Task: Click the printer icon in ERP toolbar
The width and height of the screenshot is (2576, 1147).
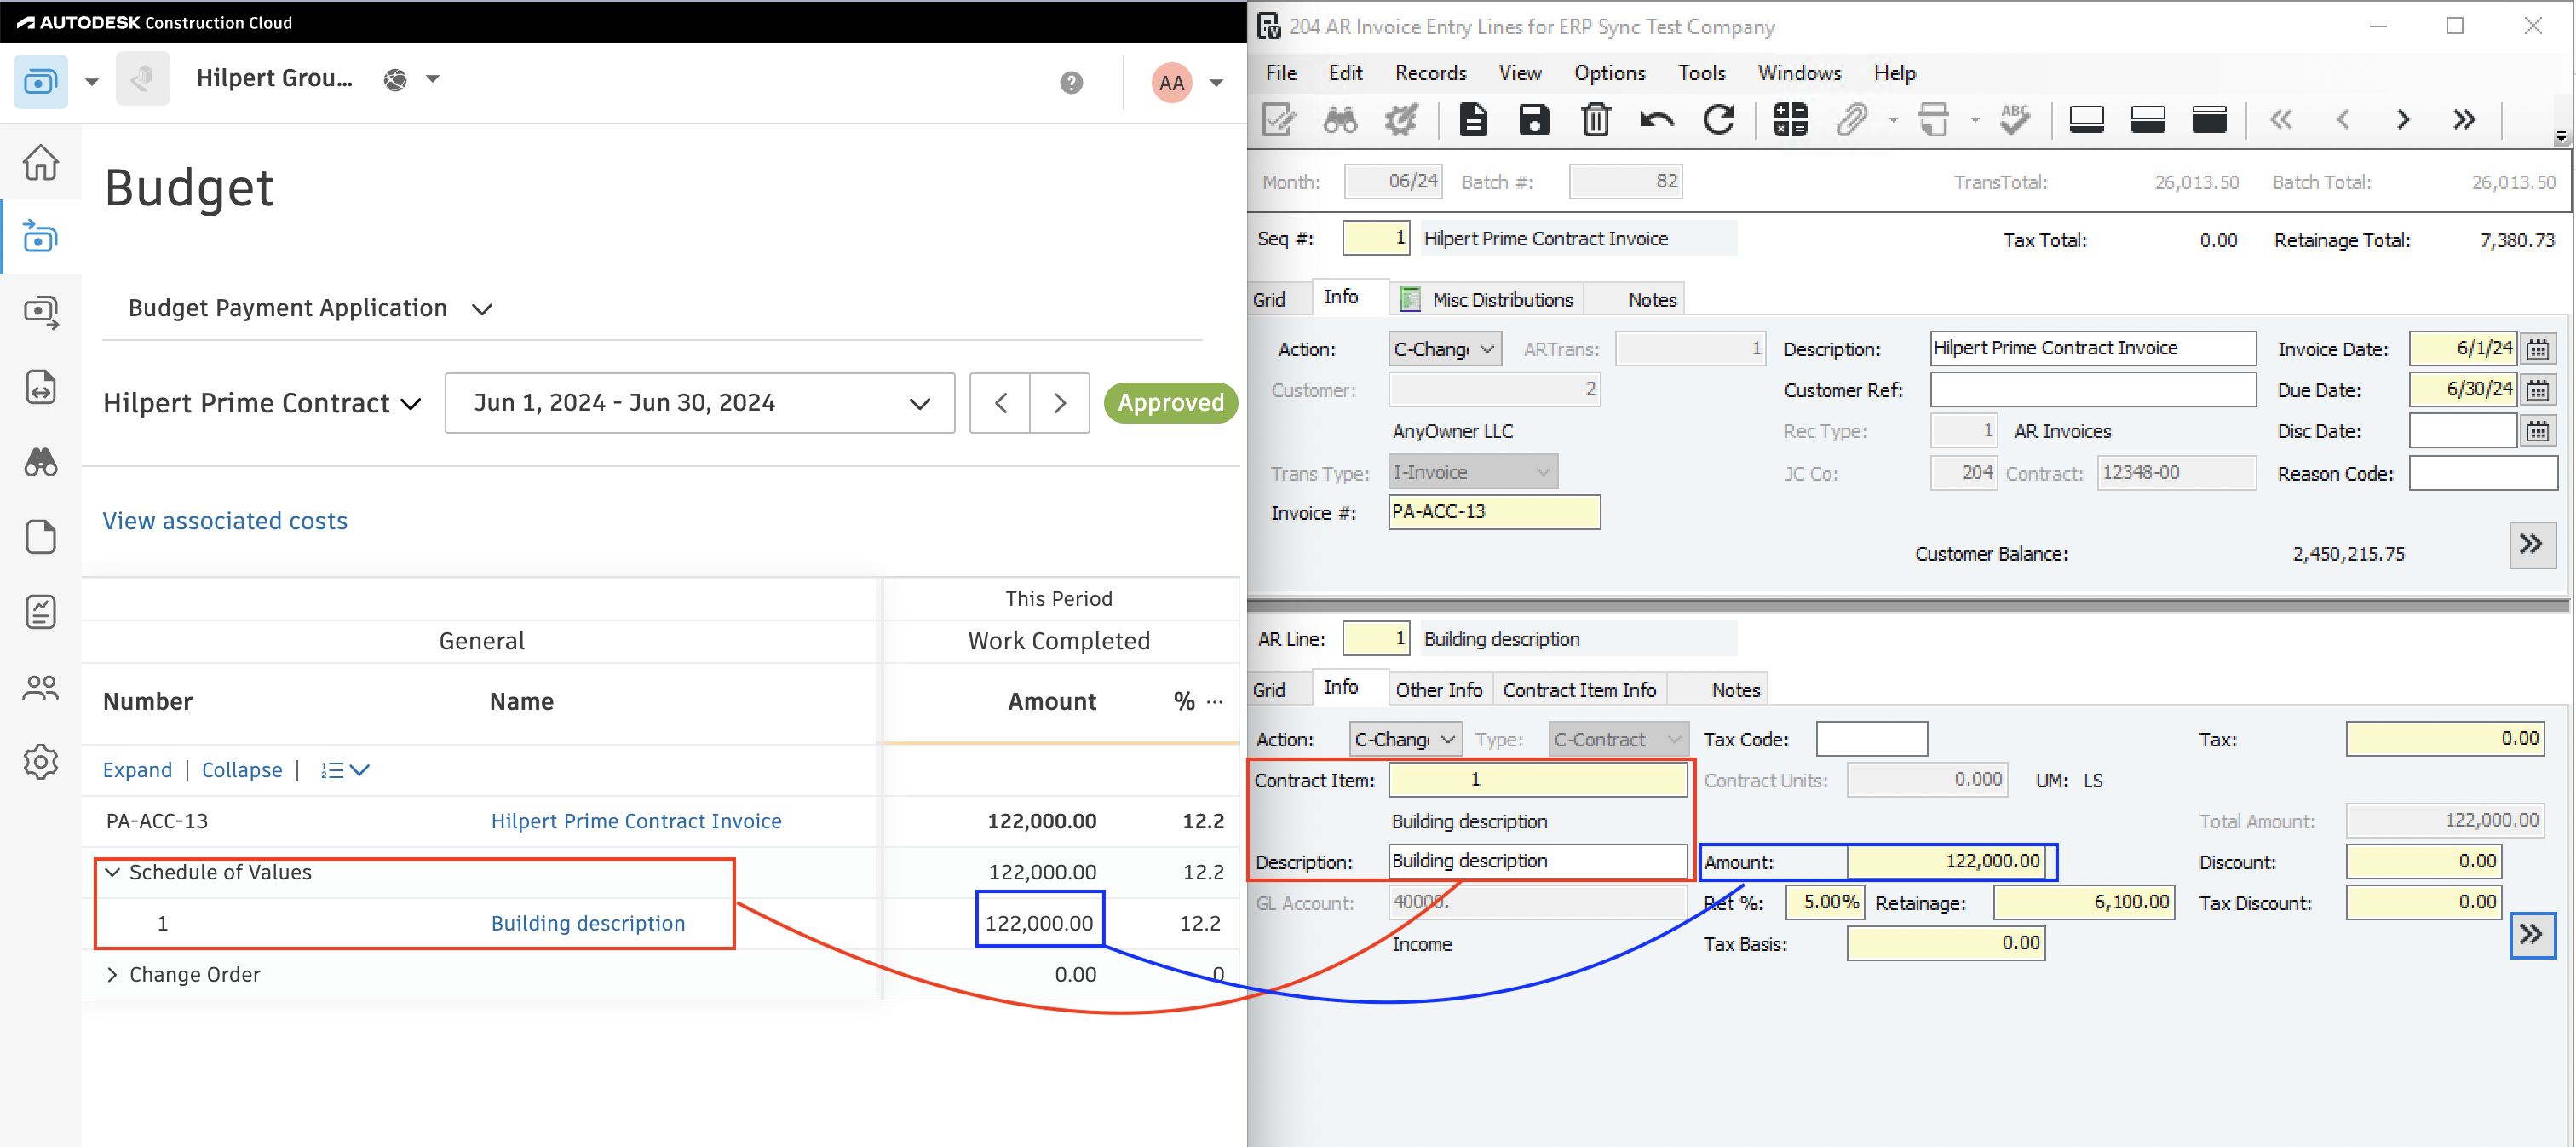Action: coord(1934,120)
